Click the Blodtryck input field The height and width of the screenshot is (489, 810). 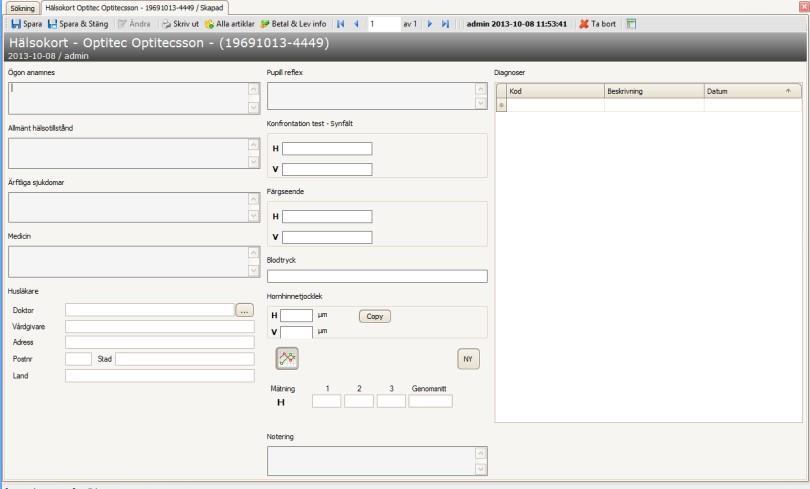click(x=377, y=276)
